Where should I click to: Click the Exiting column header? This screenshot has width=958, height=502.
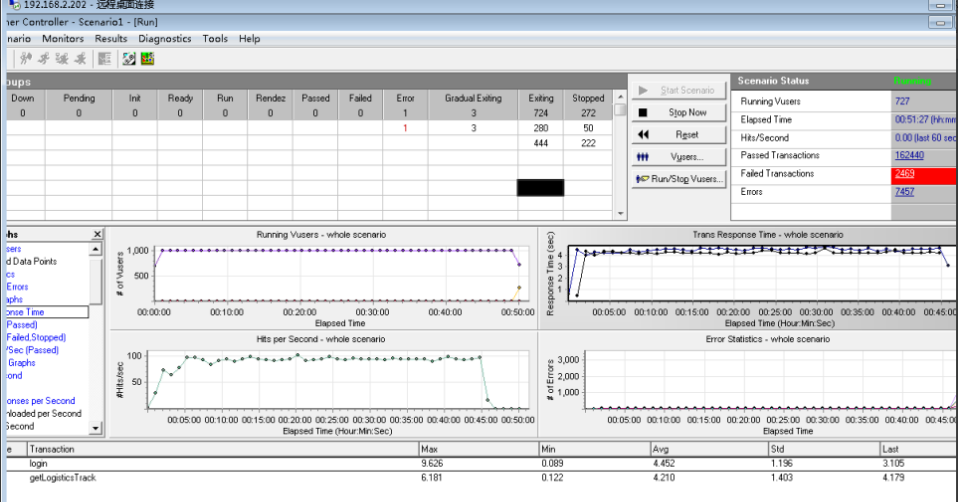click(541, 98)
